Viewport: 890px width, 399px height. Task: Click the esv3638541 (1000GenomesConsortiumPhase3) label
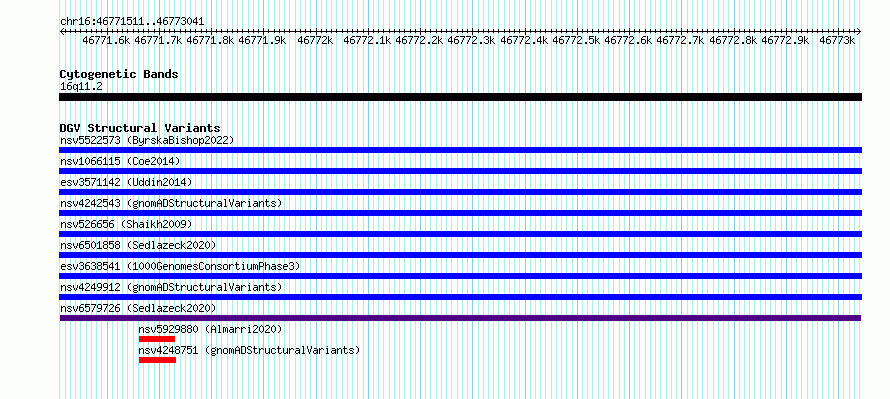click(x=180, y=266)
